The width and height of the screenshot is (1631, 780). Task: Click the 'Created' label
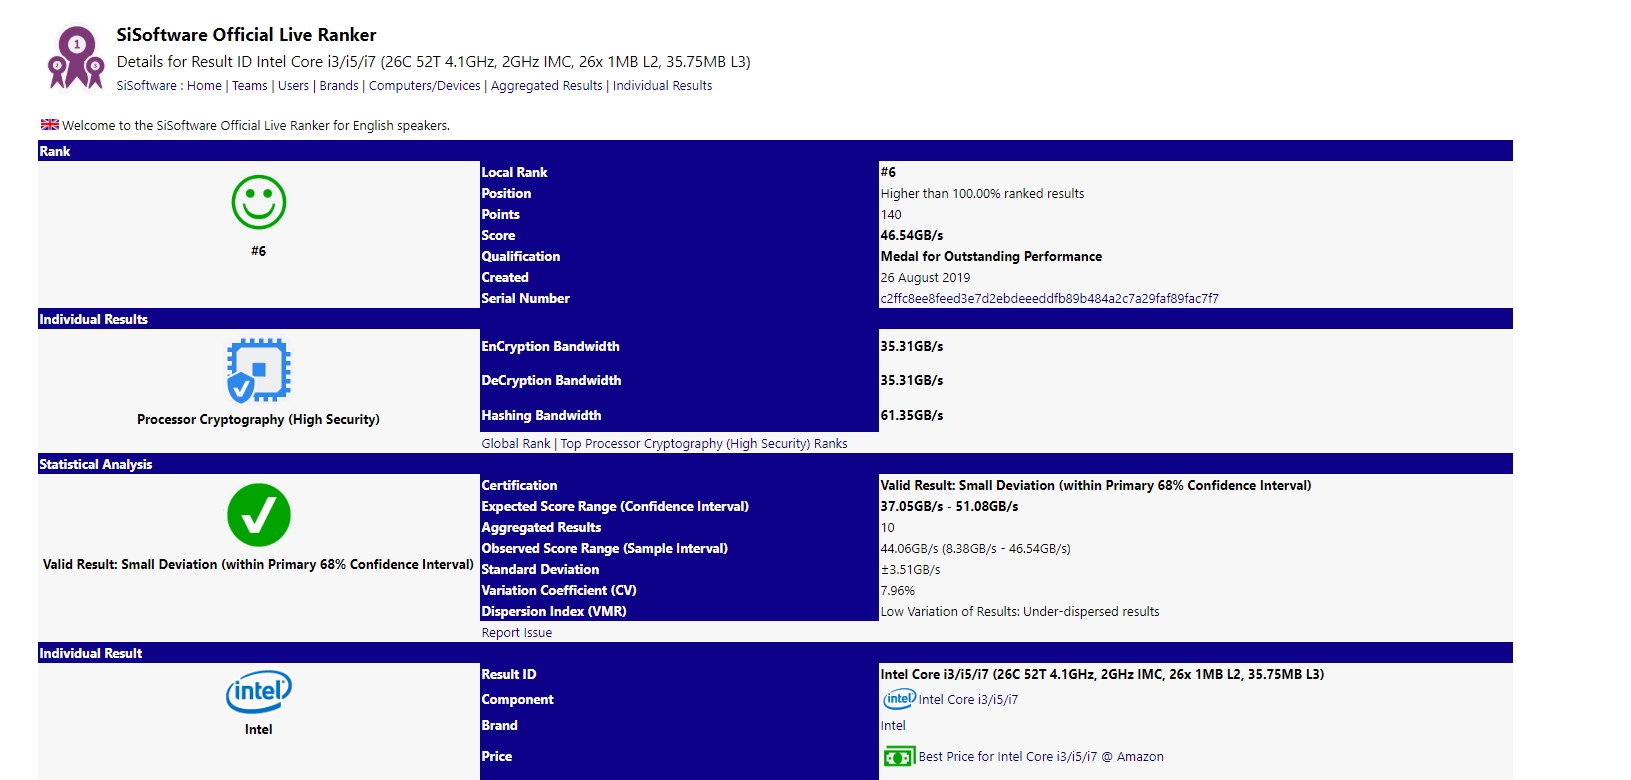pyautogui.click(x=505, y=277)
